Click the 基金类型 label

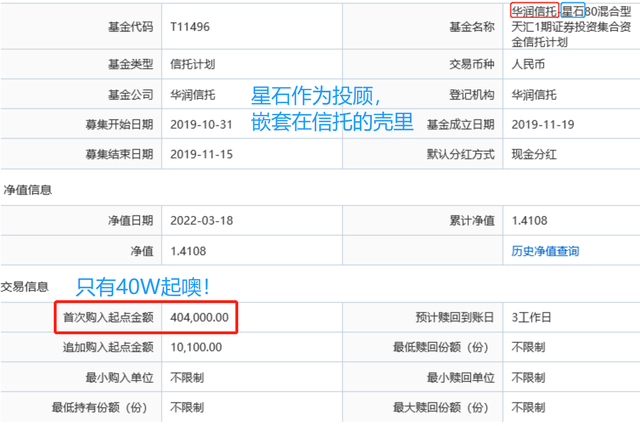point(131,64)
